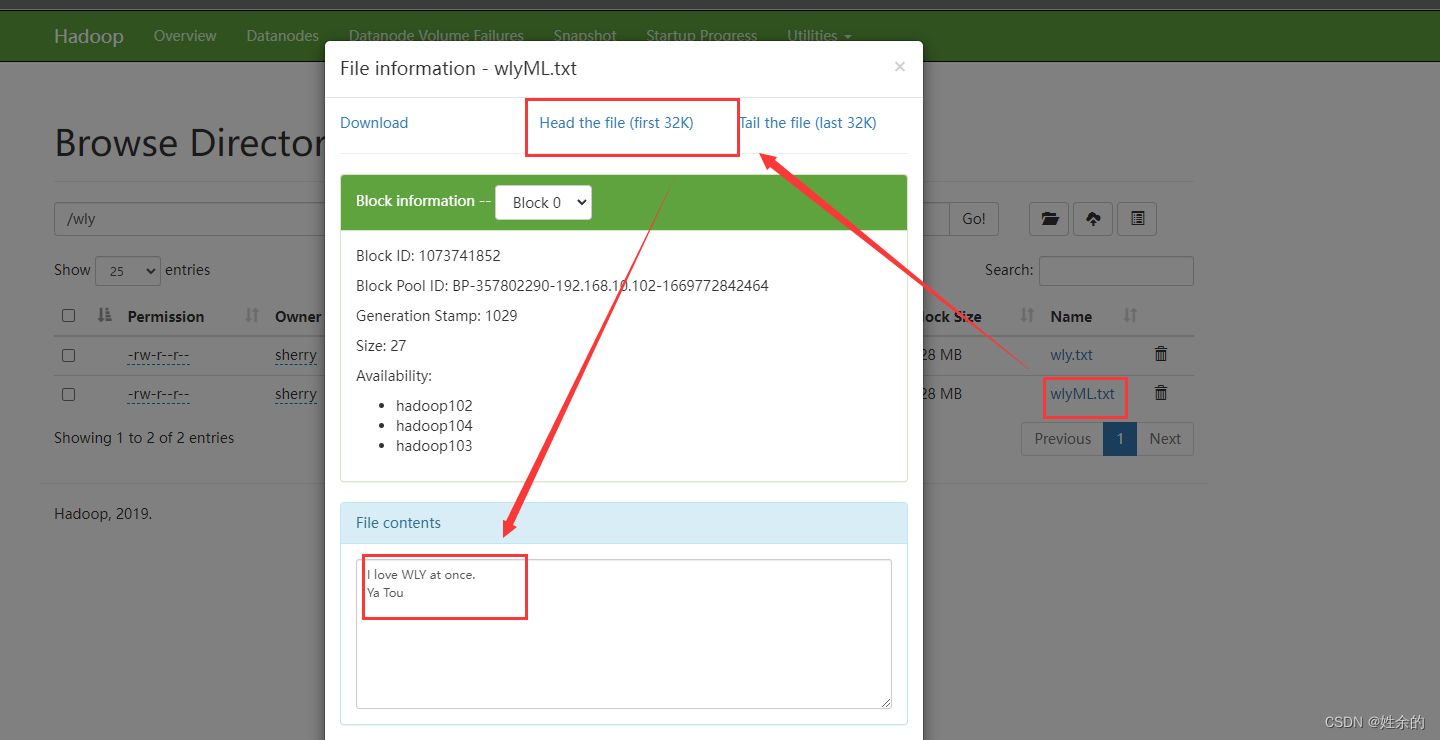Screen dimensions: 1440x740
Task: Click Head the file (first 32K)
Action: tap(616, 123)
